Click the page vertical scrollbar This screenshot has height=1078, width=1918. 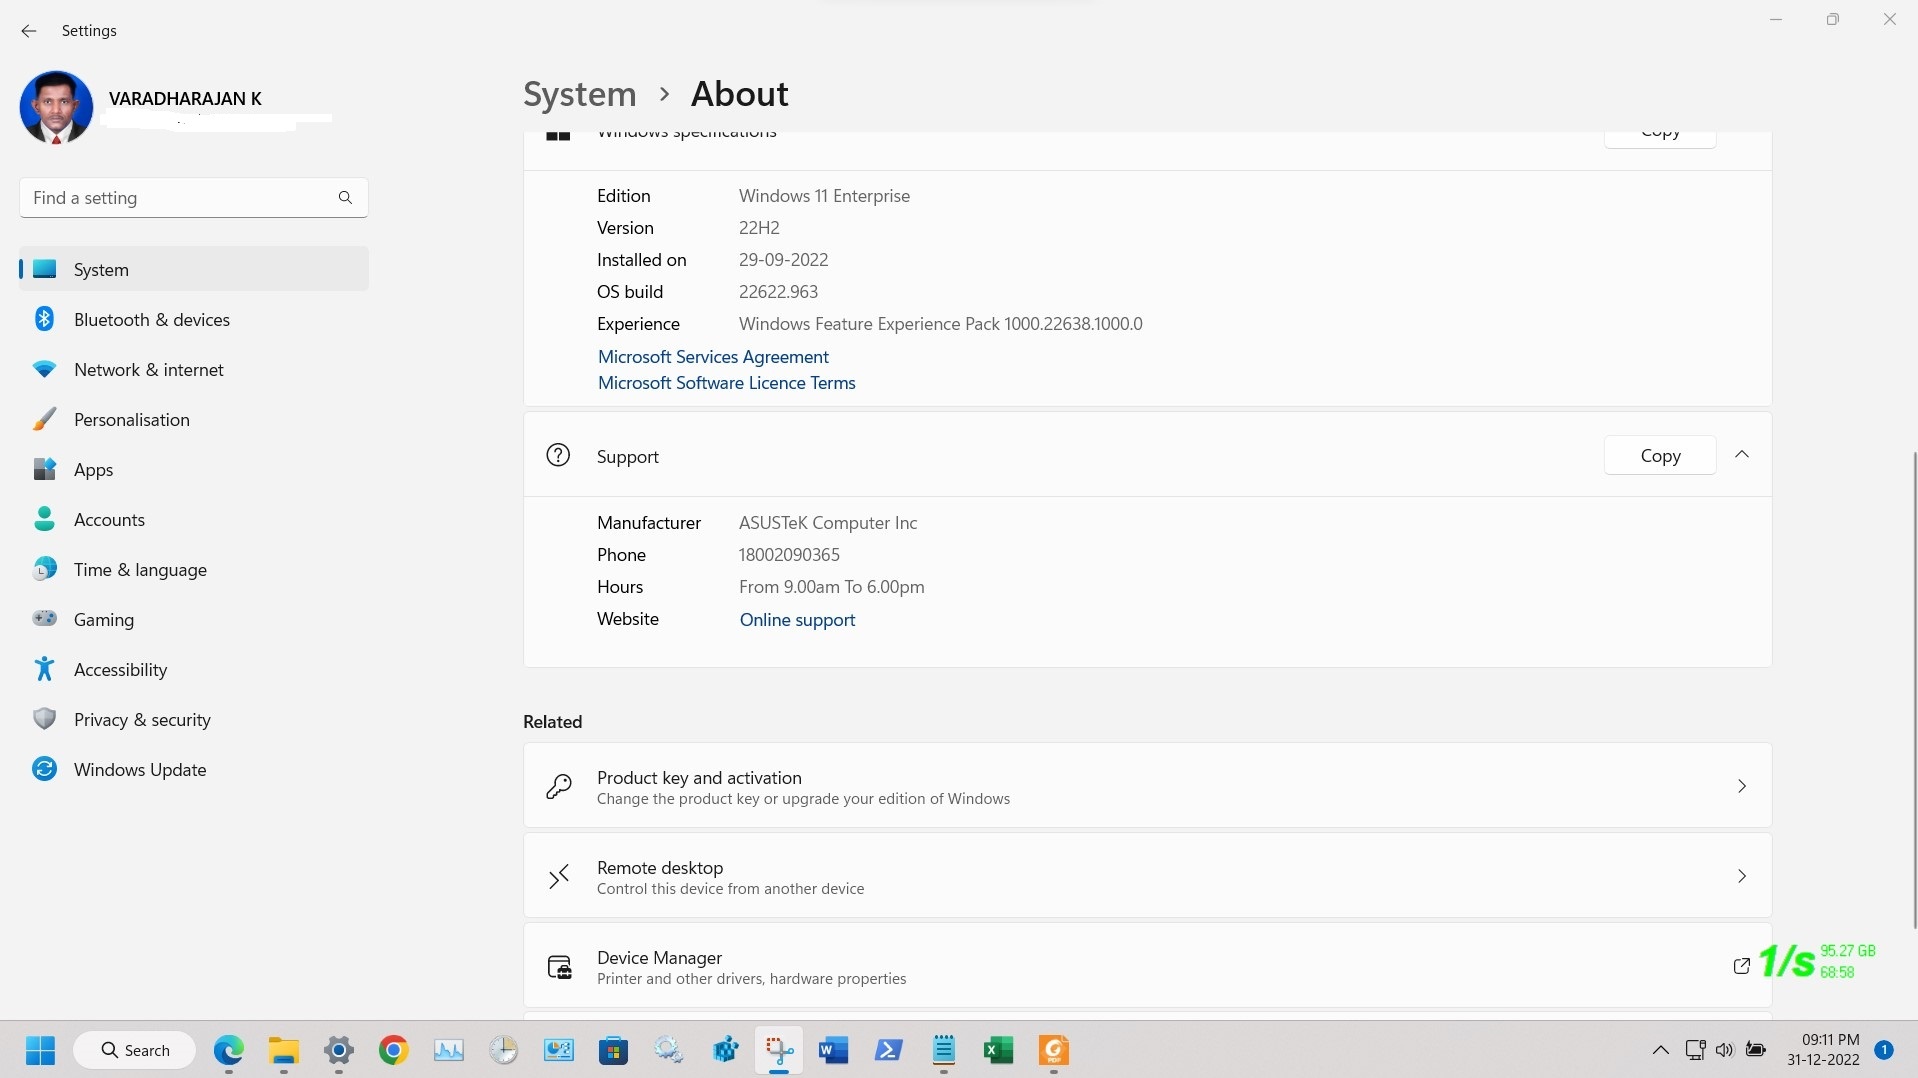point(1914,690)
